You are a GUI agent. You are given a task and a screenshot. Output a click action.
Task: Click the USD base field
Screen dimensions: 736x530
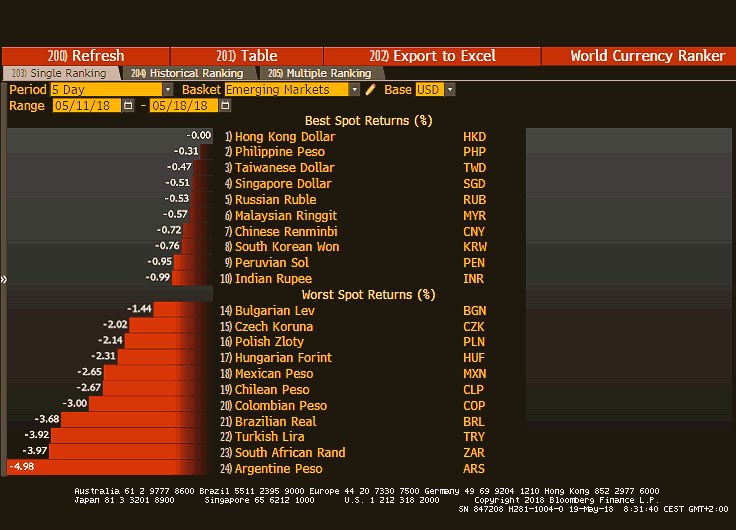click(x=429, y=90)
